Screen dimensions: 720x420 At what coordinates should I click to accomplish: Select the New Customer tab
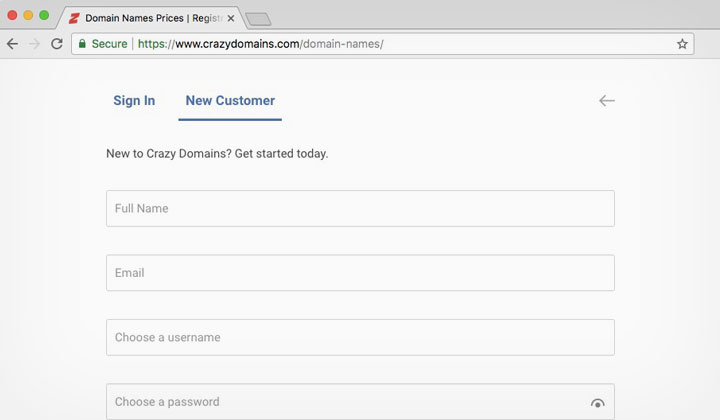click(x=230, y=101)
